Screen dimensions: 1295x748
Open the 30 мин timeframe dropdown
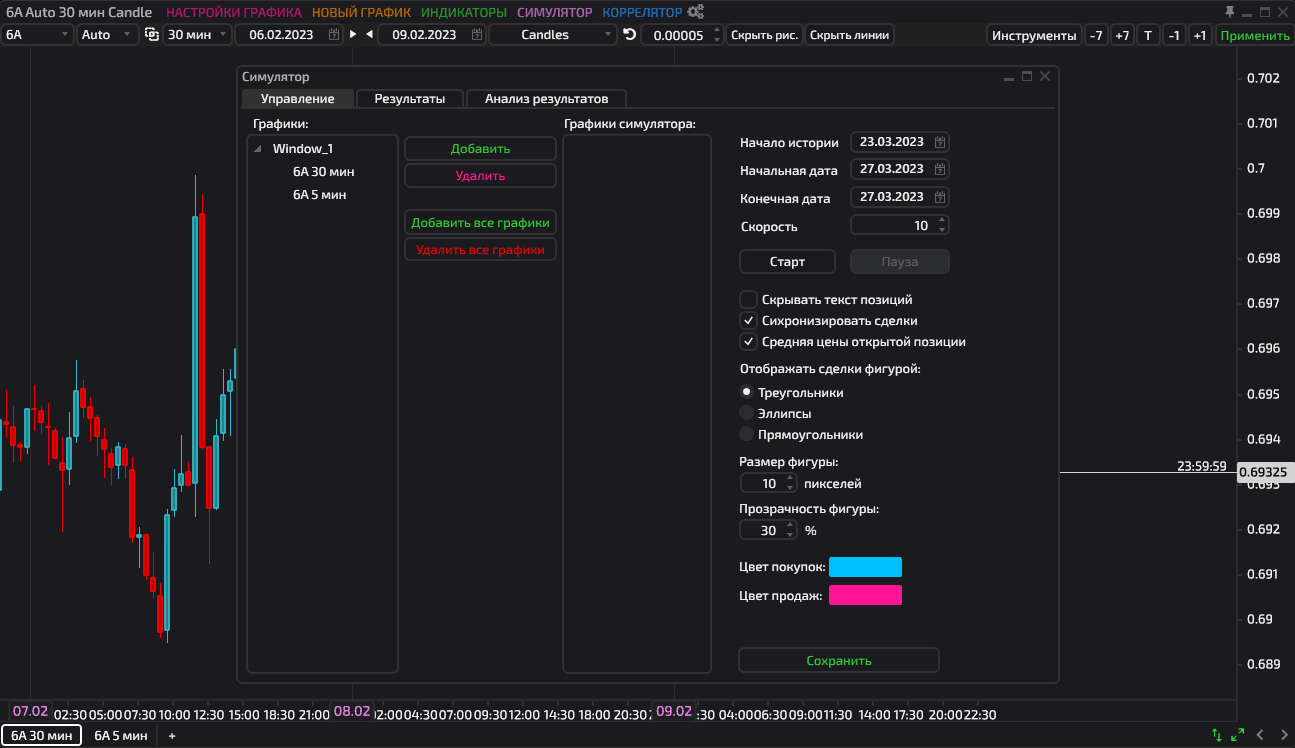click(197, 35)
